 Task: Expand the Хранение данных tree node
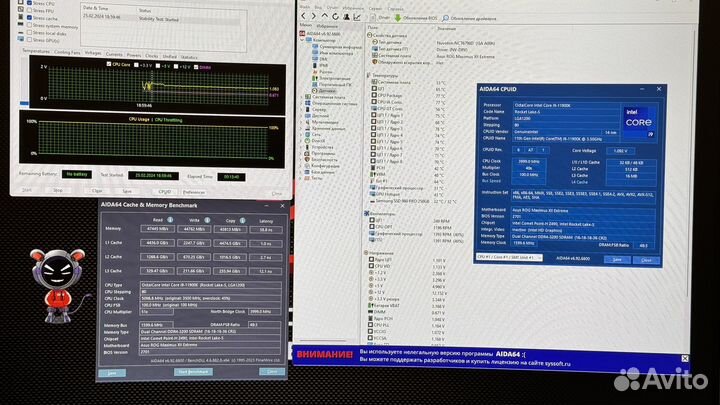pos(302,129)
